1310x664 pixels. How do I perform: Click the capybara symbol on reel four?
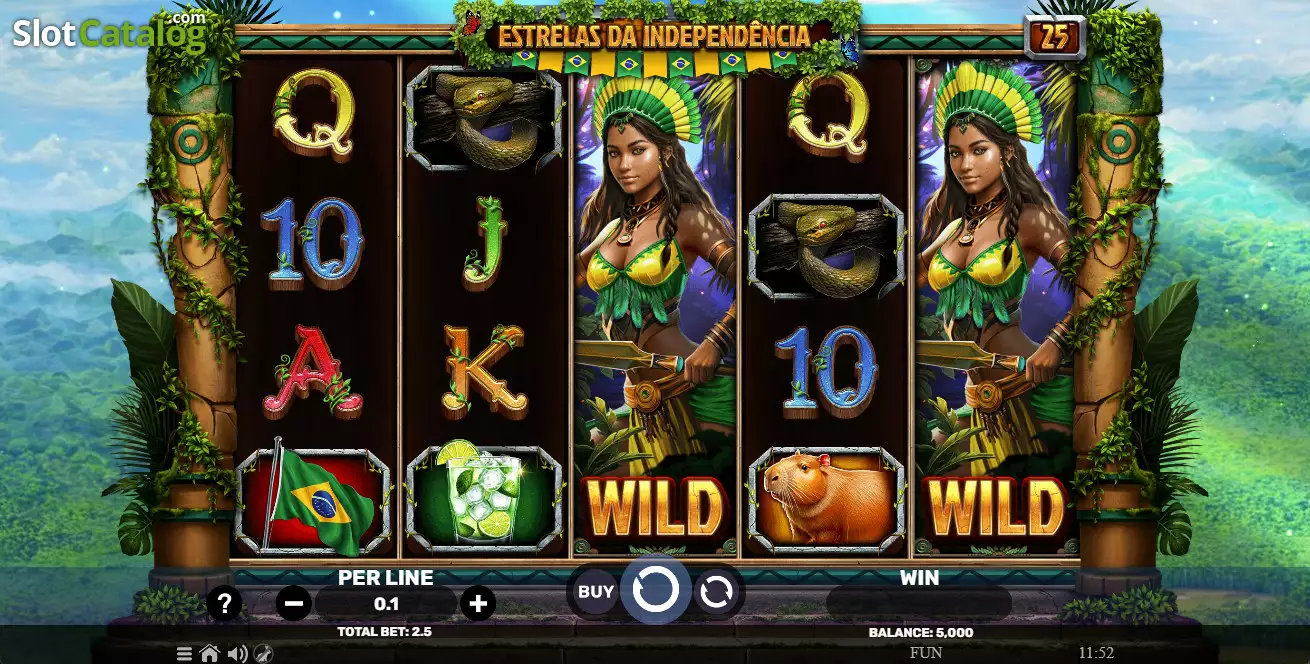[827, 498]
